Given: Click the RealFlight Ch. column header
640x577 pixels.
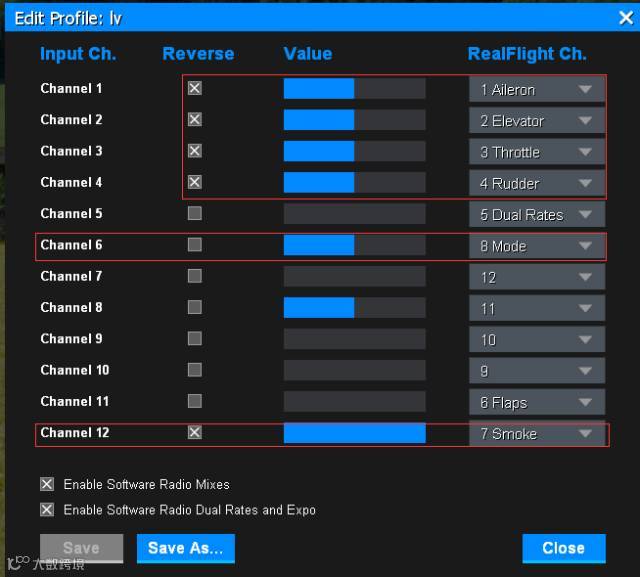Looking at the screenshot, I should [x=527, y=54].
